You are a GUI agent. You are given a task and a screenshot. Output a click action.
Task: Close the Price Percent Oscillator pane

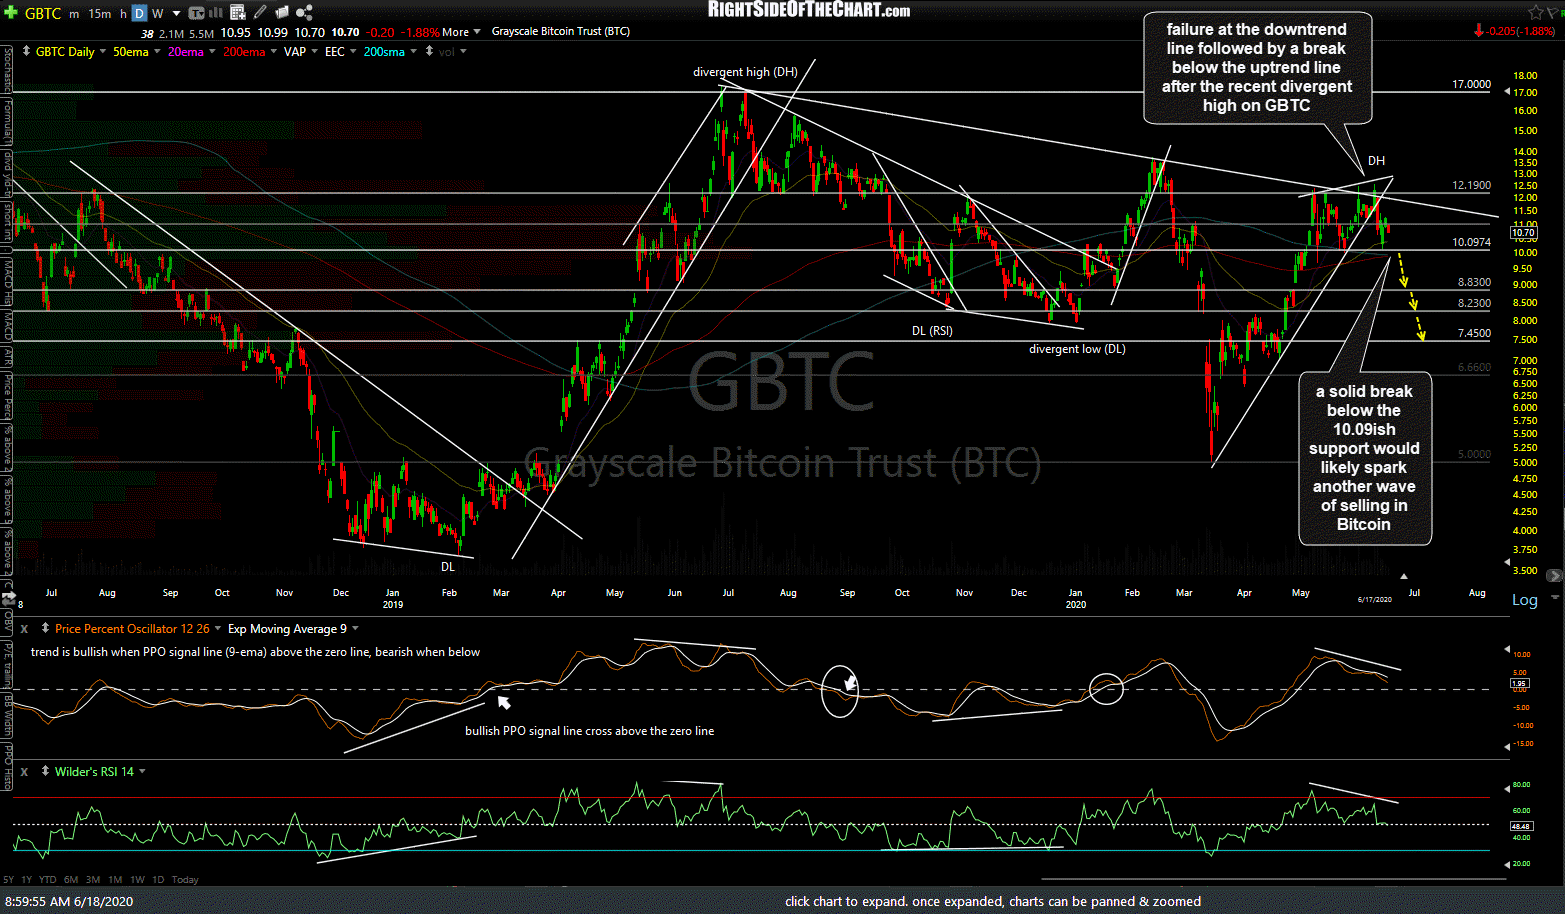point(24,629)
